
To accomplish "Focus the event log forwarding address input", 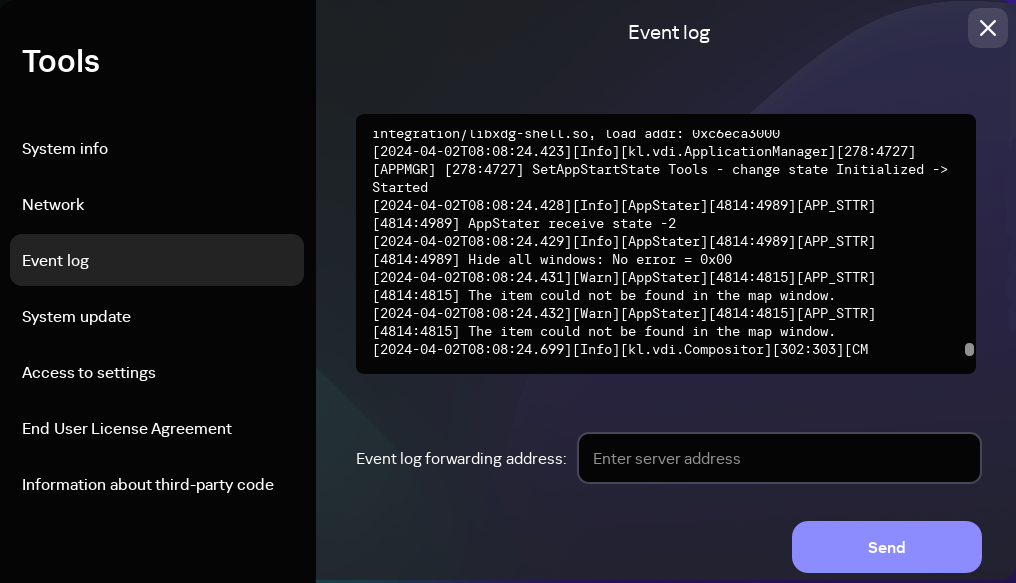I will click(779, 458).
